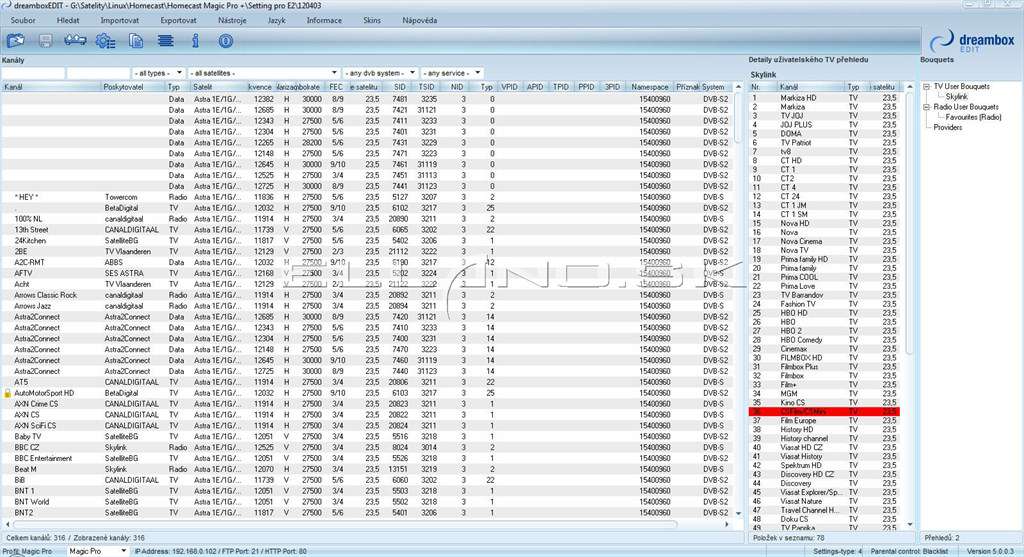Collapse the TV User Bouquets tree node
The height and width of the screenshot is (557, 1024).
[x=927, y=86]
